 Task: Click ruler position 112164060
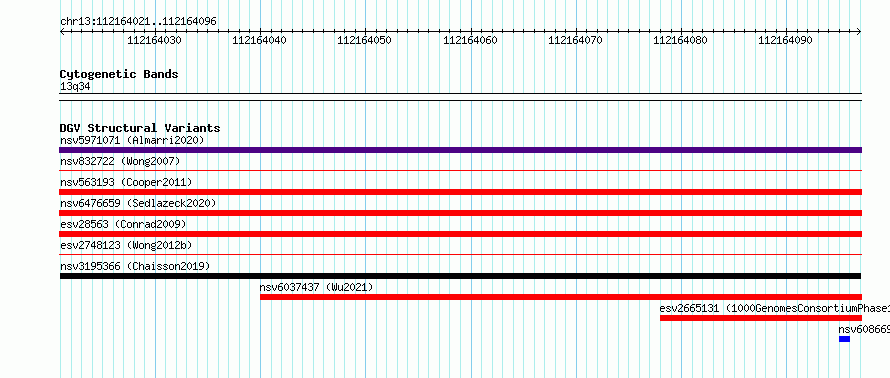tap(470, 40)
